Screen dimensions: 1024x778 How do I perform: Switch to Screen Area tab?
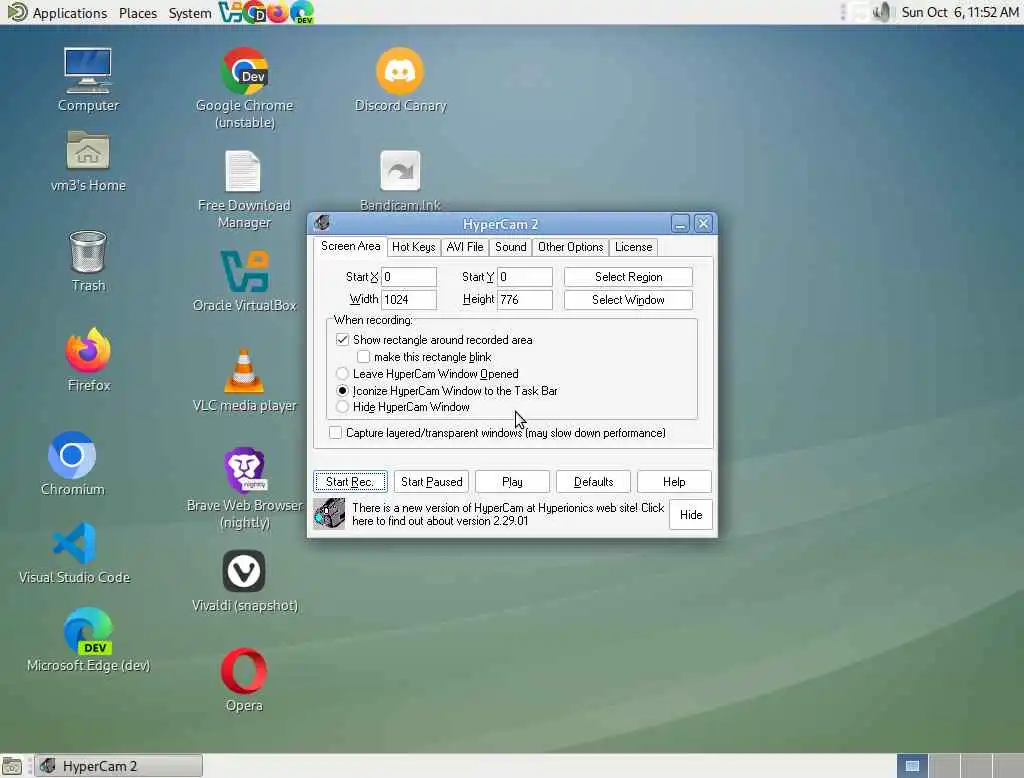(350, 246)
